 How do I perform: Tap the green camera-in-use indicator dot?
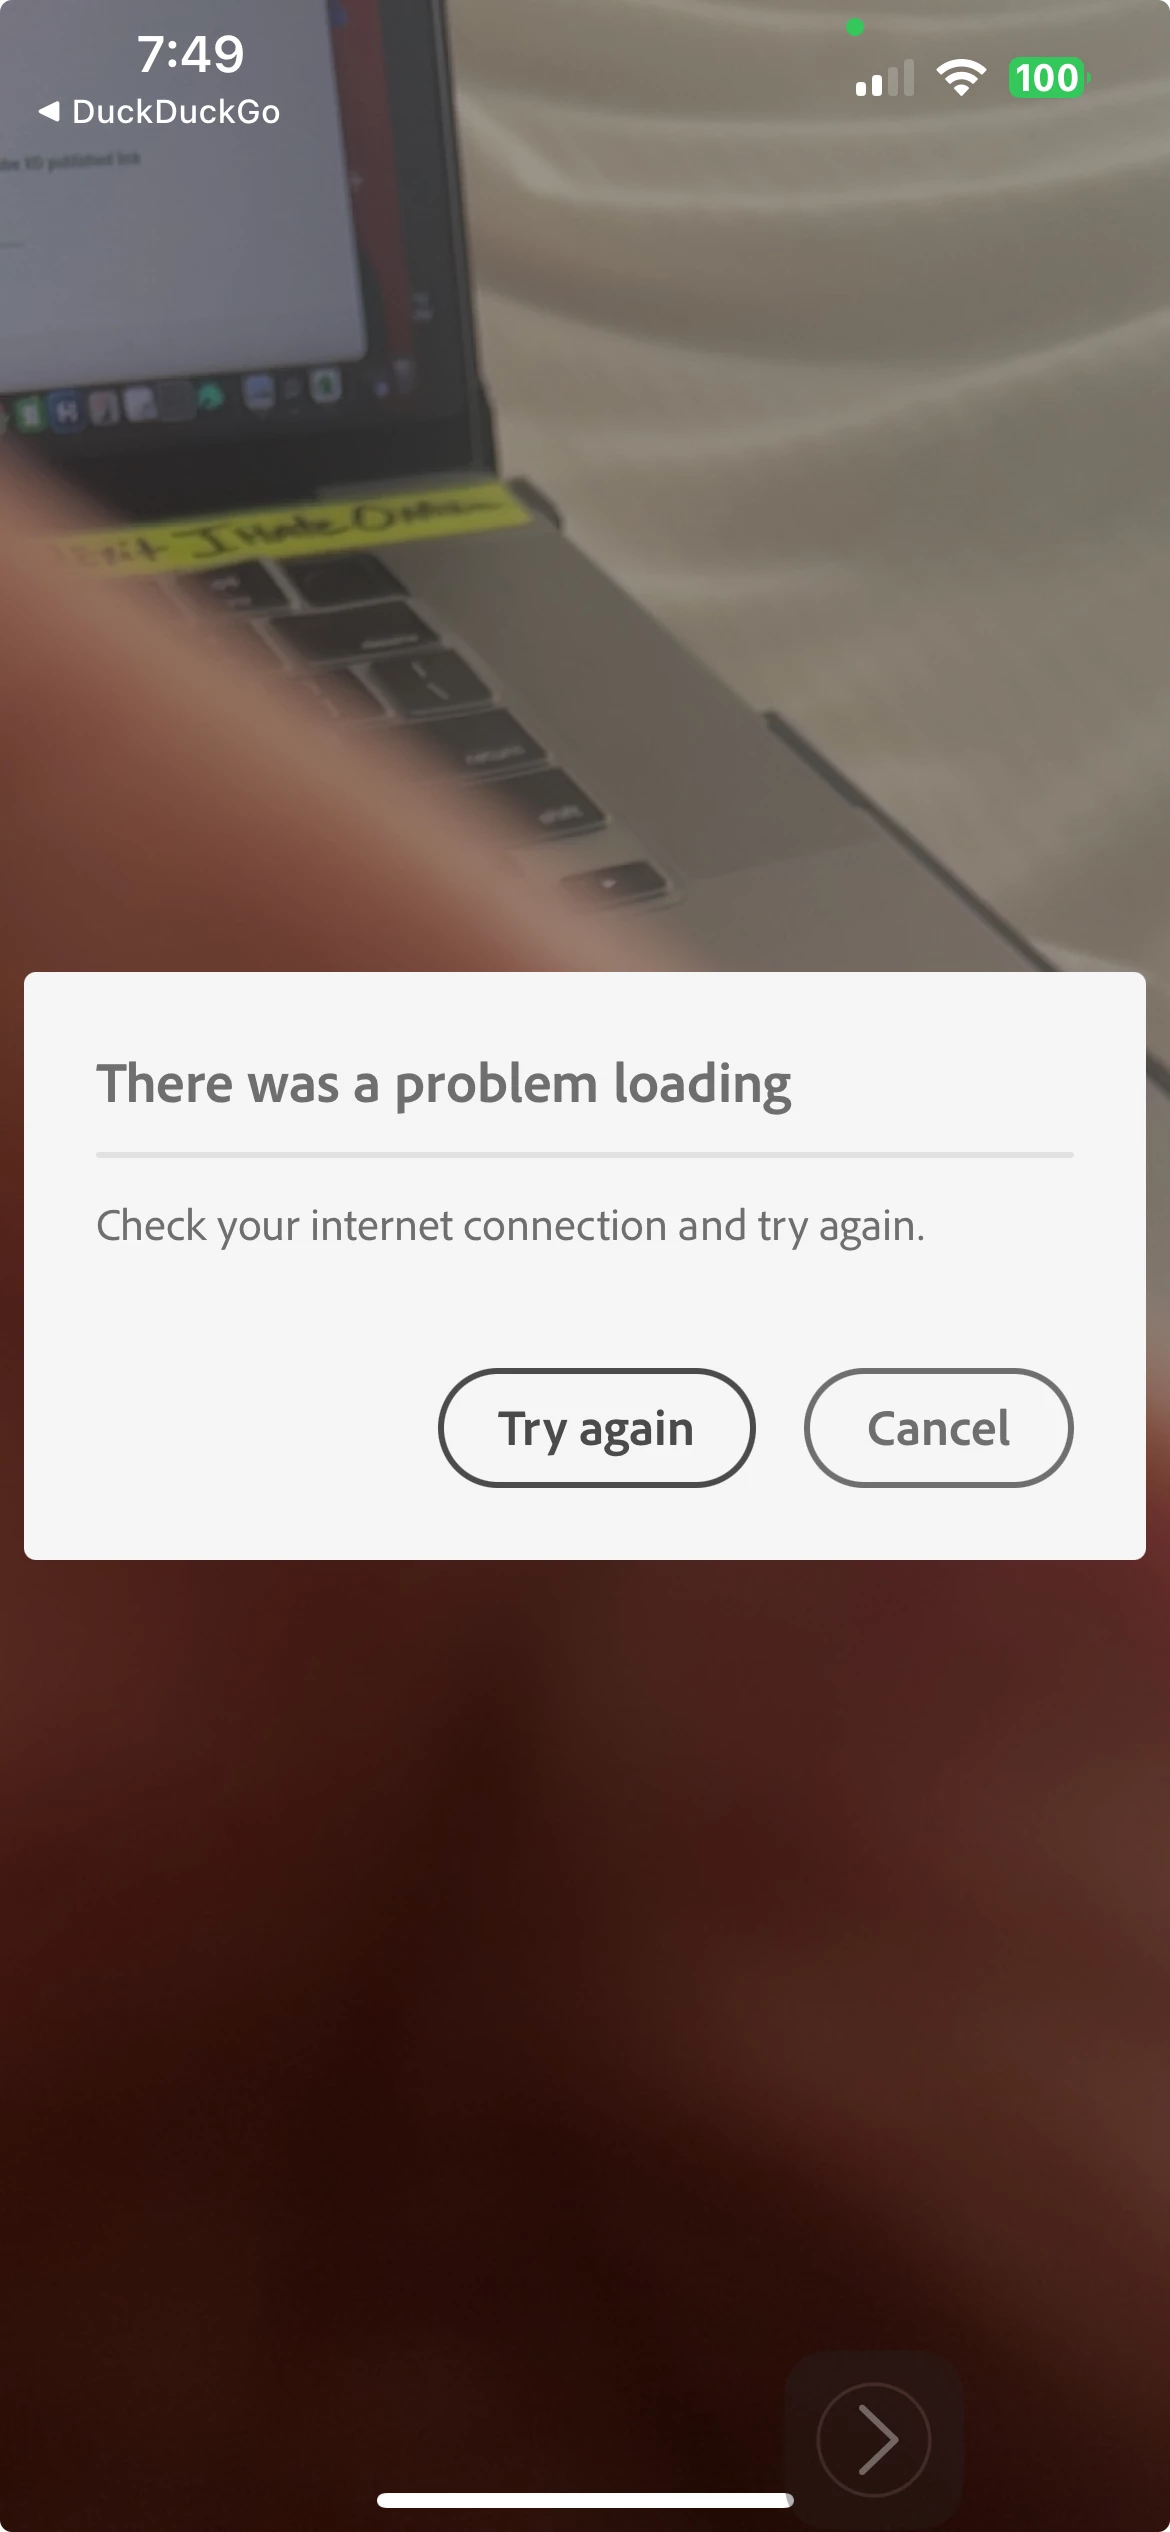point(855,27)
